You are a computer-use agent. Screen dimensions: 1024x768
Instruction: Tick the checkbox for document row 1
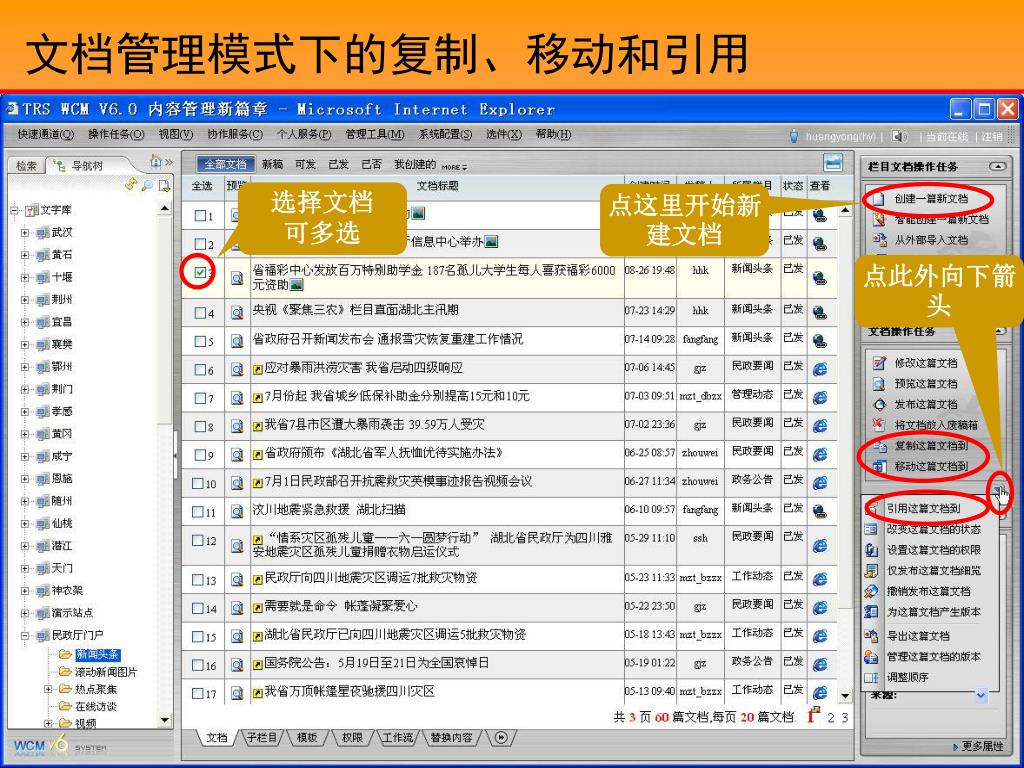[200, 215]
